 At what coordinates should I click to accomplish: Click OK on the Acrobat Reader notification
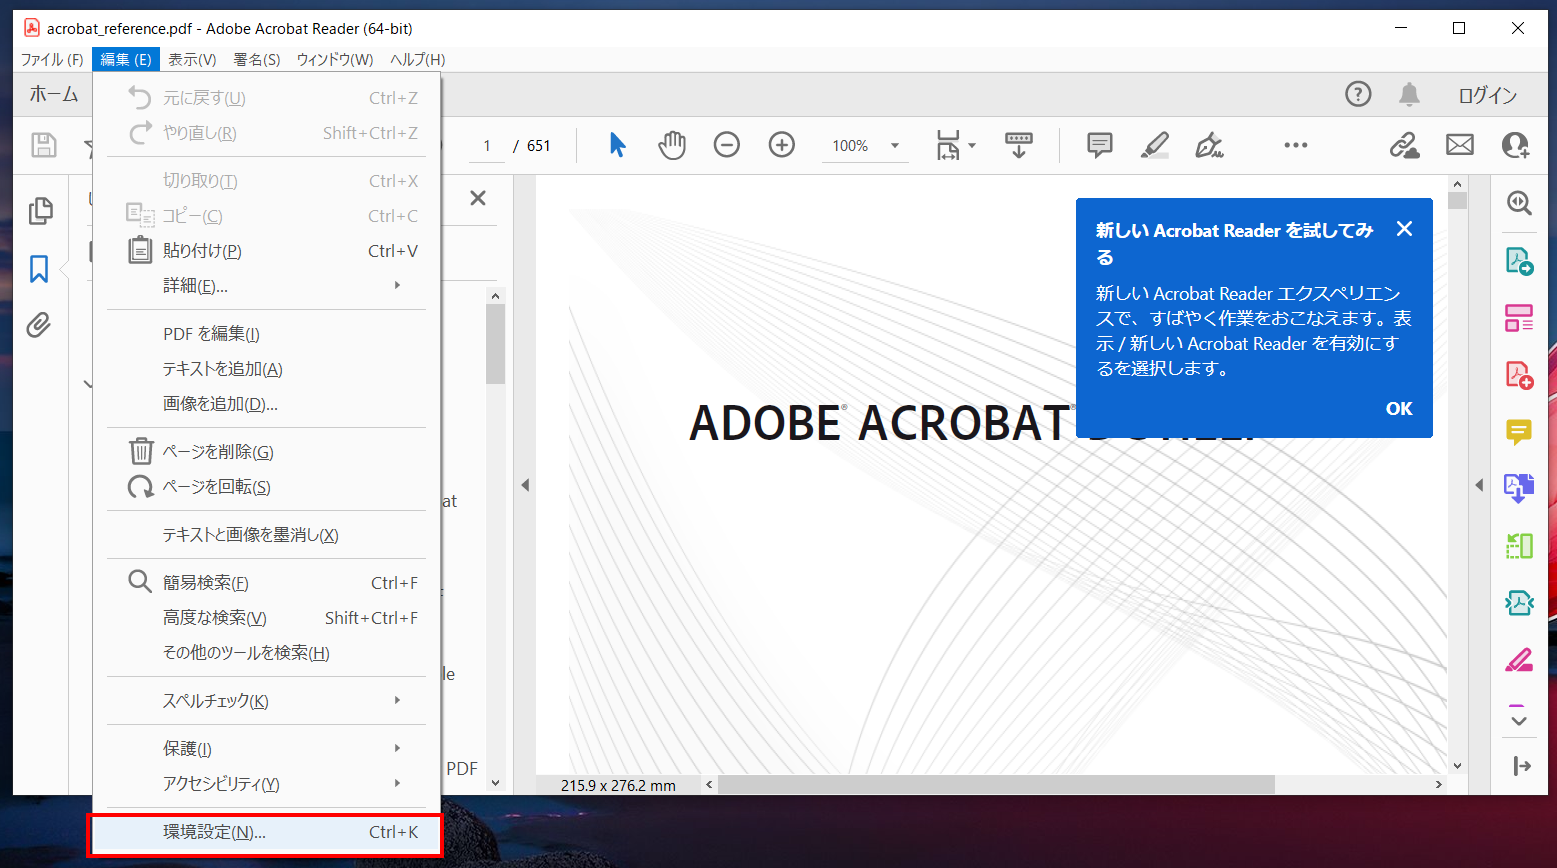1398,408
